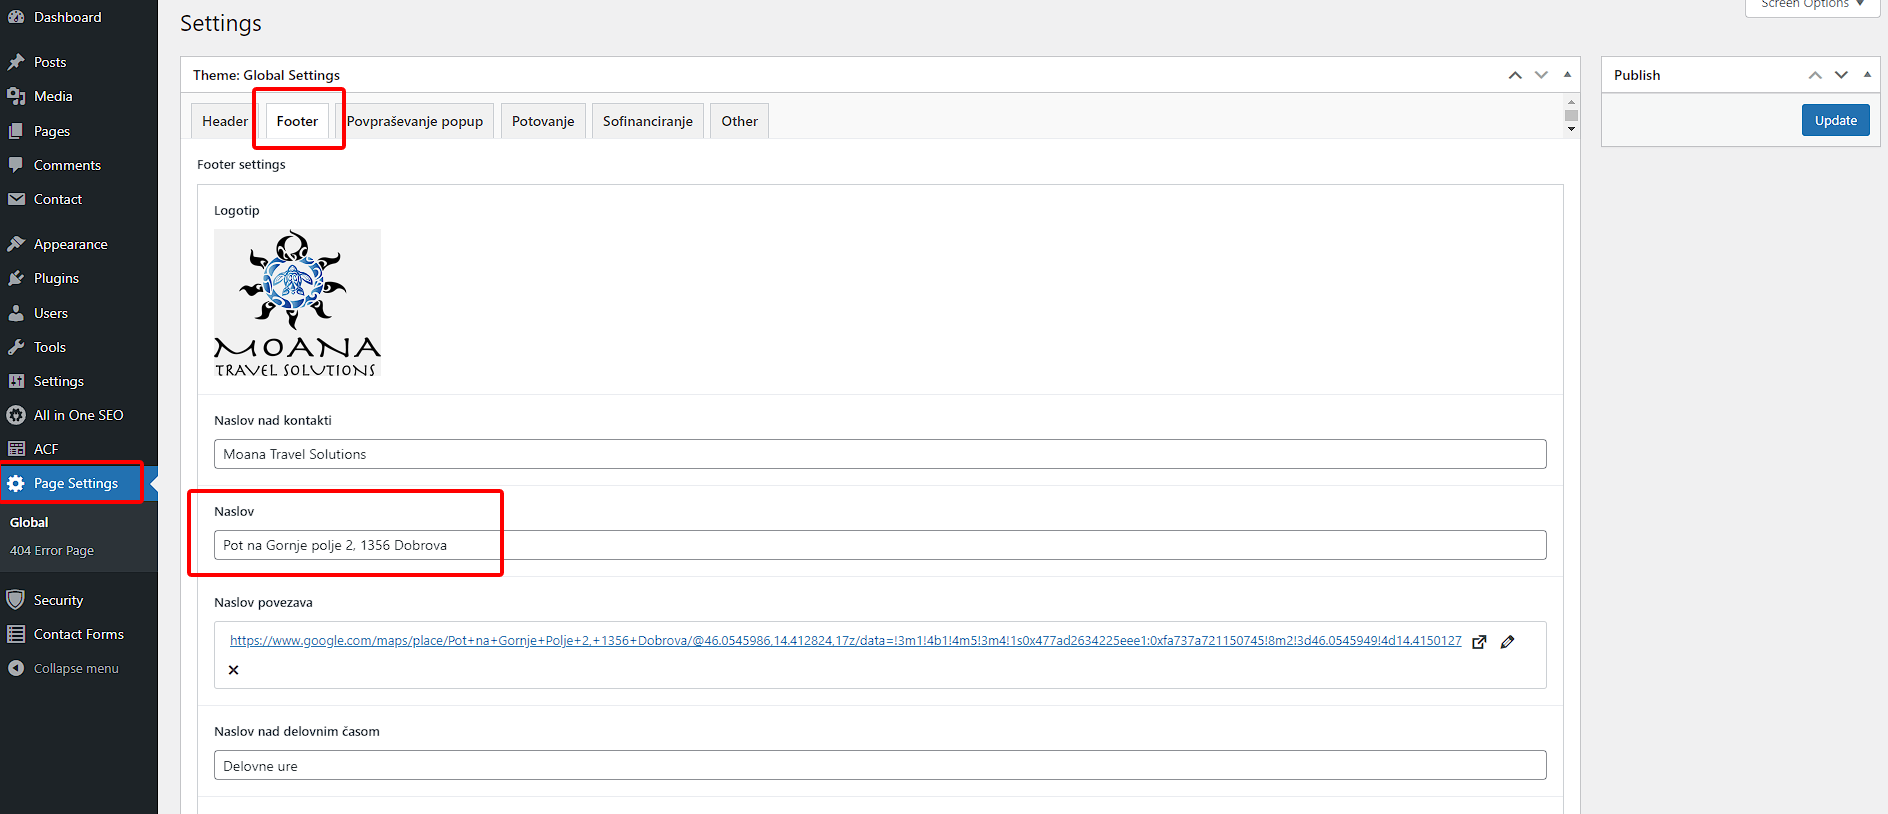Collapse the Theme Global Settings panel
The image size is (1888, 814).
1567,75
